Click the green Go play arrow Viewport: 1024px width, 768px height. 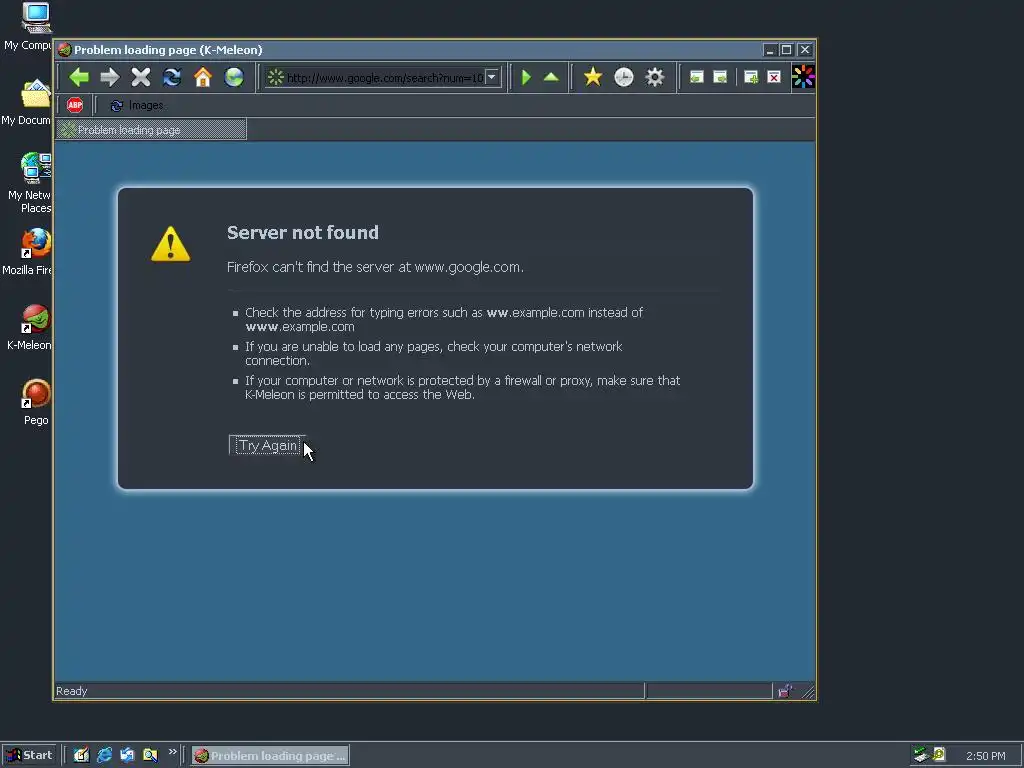[x=526, y=78]
